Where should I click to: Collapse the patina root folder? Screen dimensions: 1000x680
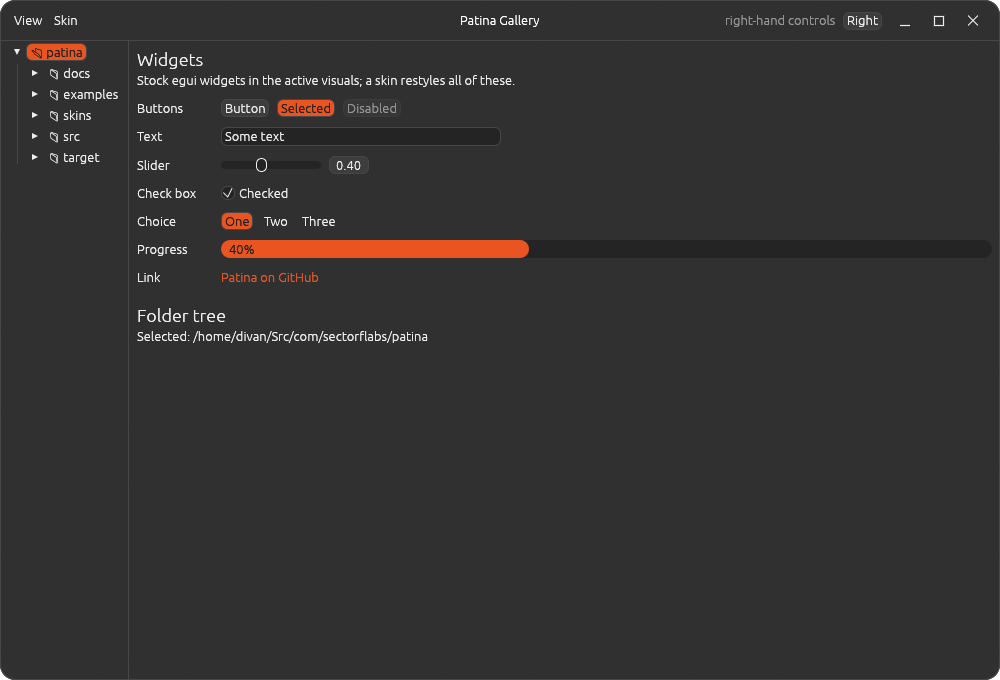click(x=17, y=52)
